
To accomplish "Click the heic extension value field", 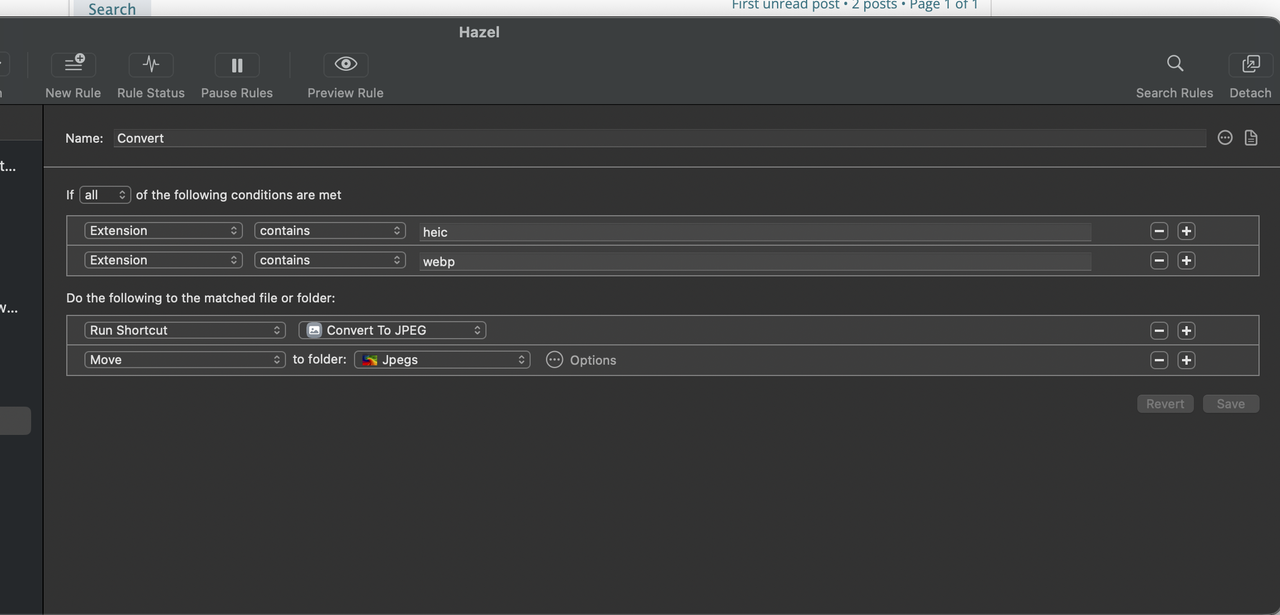I will [x=755, y=232].
